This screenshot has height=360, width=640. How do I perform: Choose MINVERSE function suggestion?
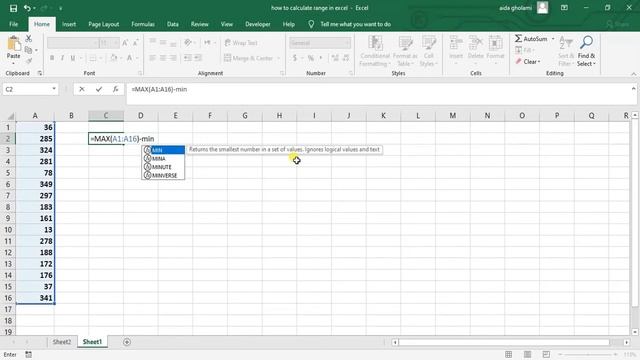[x=163, y=175]
